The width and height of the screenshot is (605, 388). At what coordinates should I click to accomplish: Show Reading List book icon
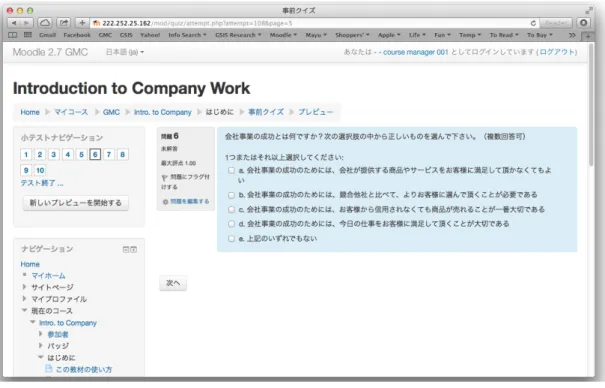[13, 35]
